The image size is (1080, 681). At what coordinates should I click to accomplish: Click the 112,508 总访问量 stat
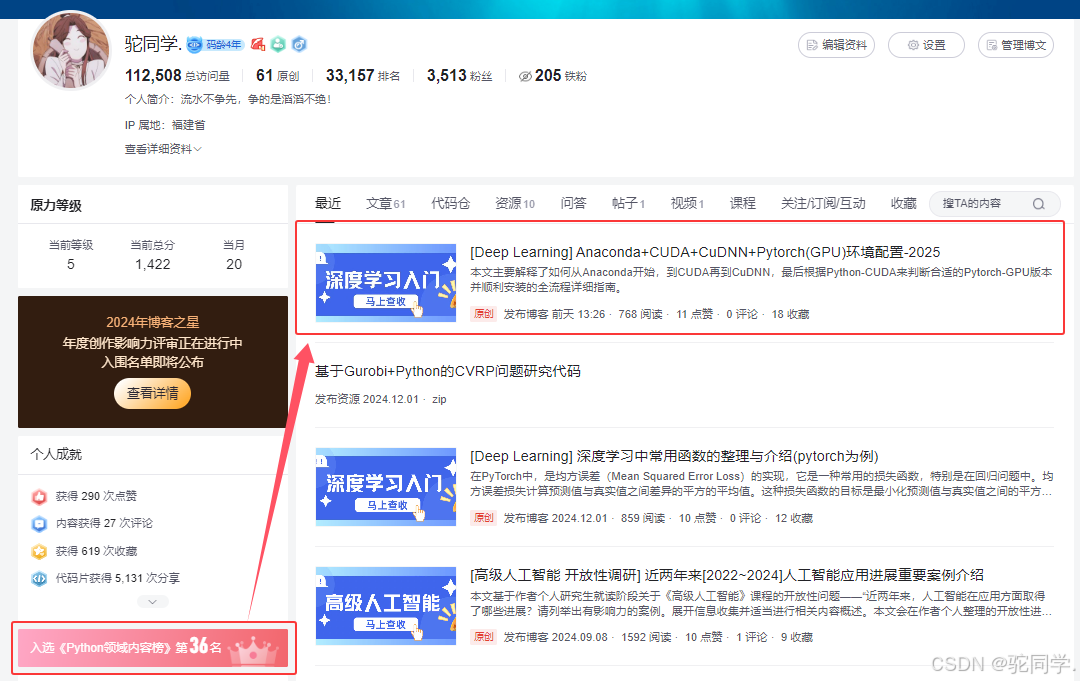coord(177,76)
